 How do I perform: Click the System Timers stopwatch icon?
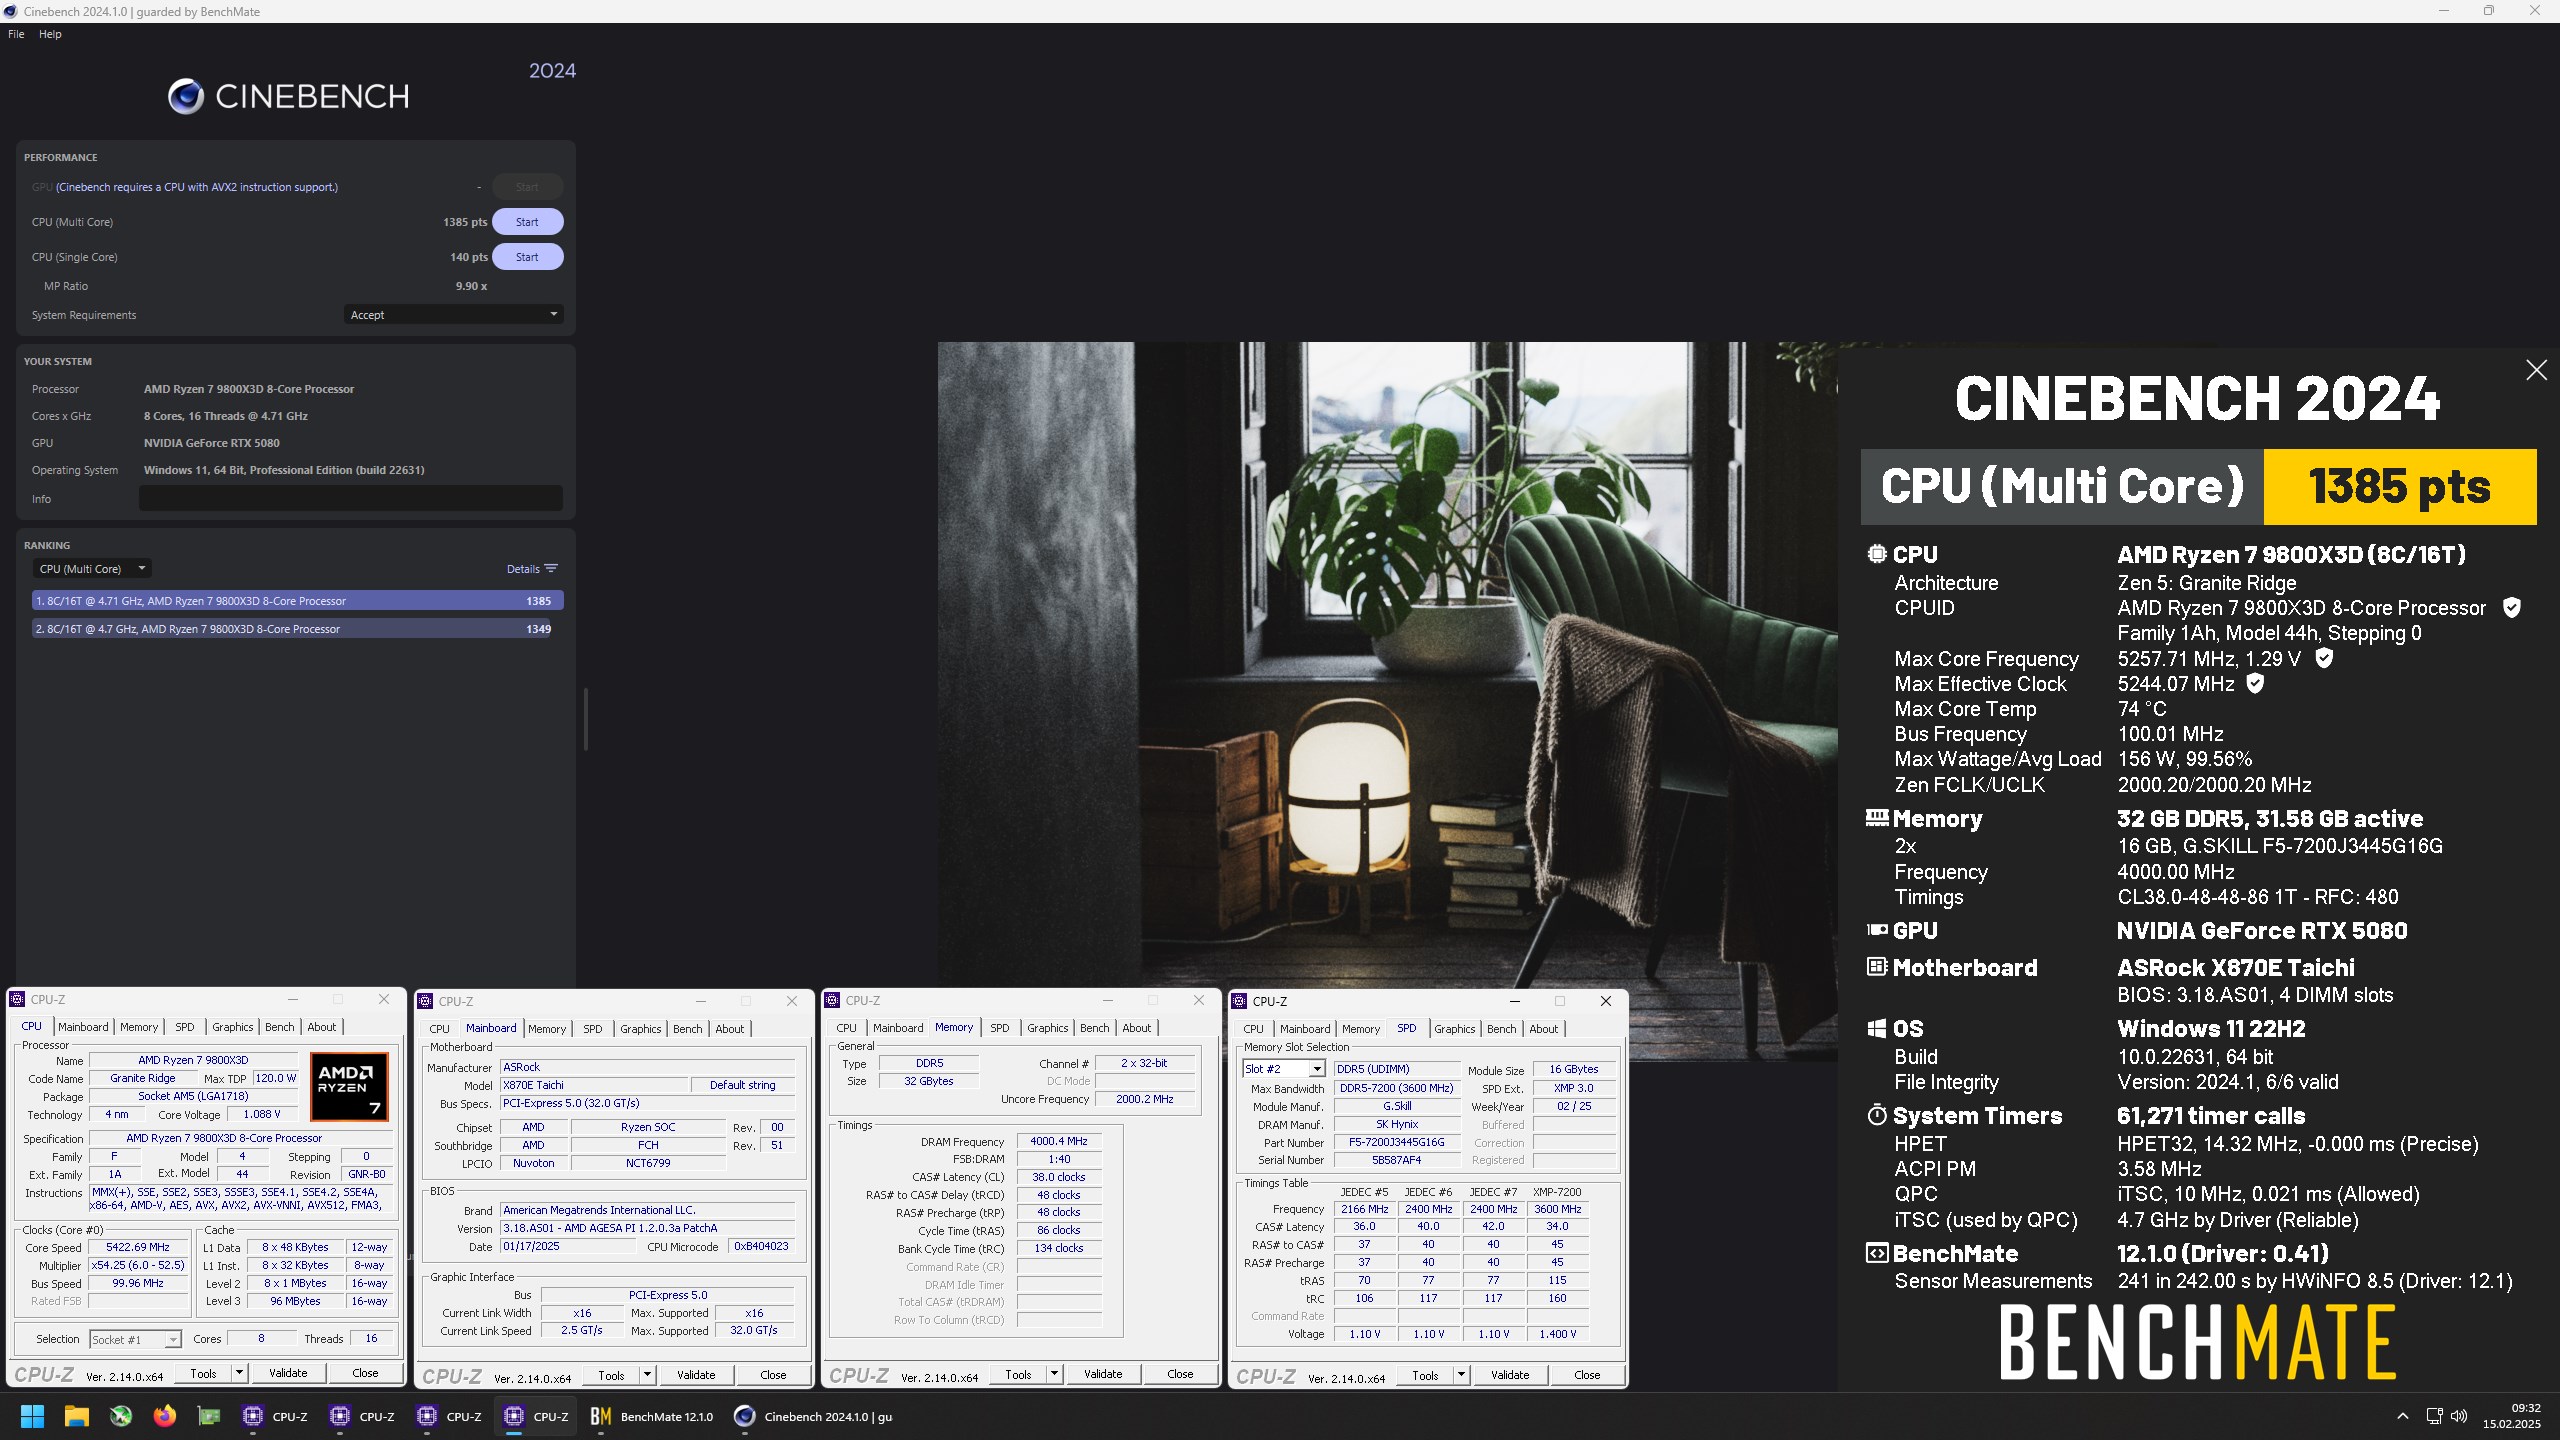click(x=1877, y=1115)
